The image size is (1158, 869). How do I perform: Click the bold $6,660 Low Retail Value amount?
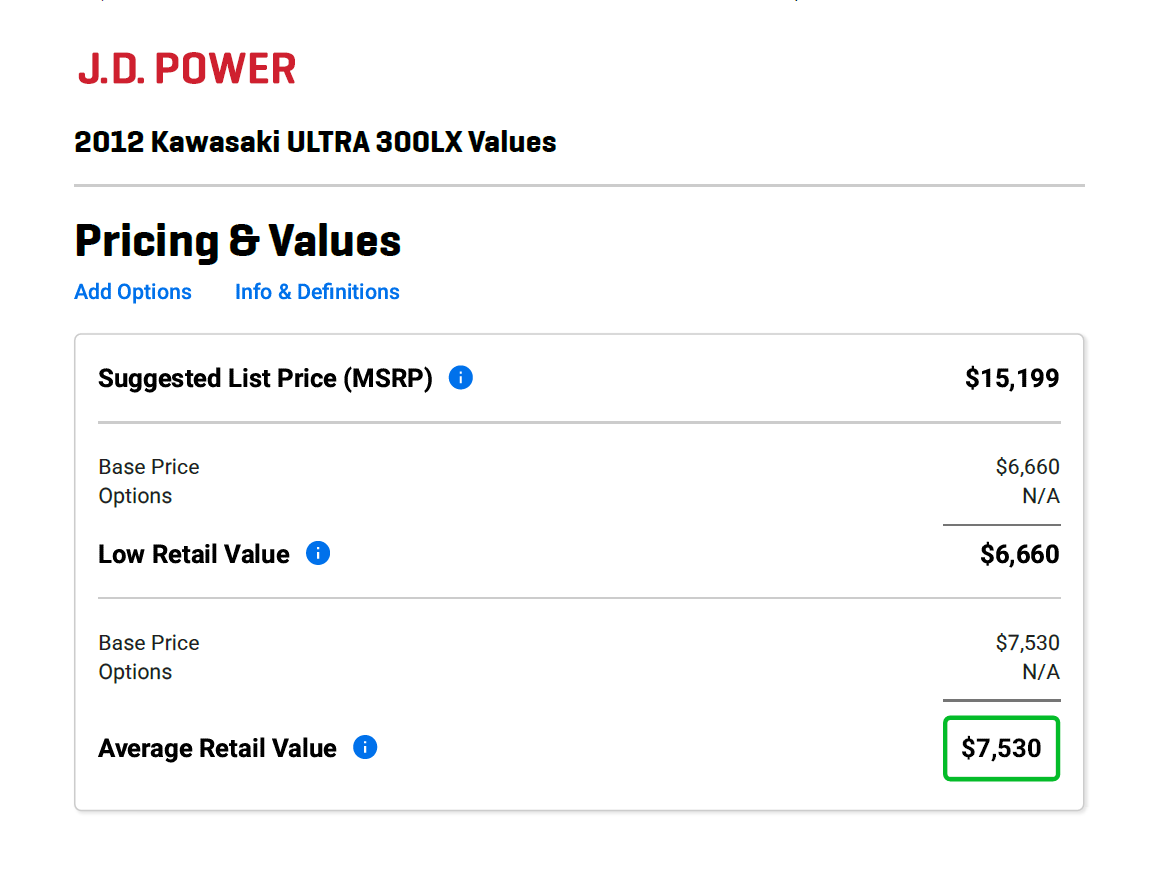(1019, 554)
